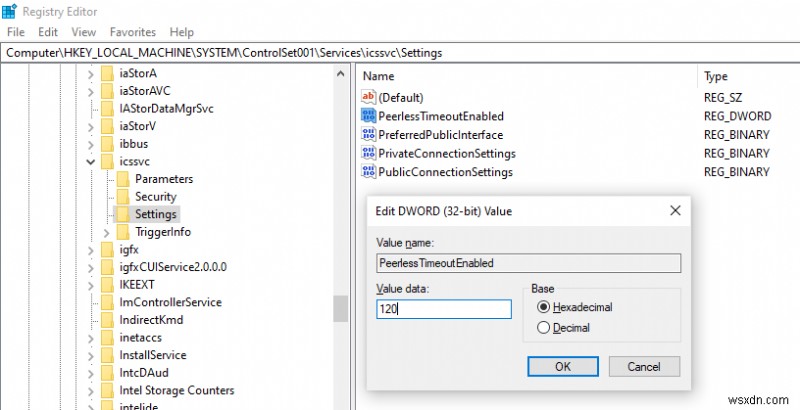Viewport: 800px width, 410px height.
Task: Click the PublicConnectionSettings binary value icon
Action: 368,172
